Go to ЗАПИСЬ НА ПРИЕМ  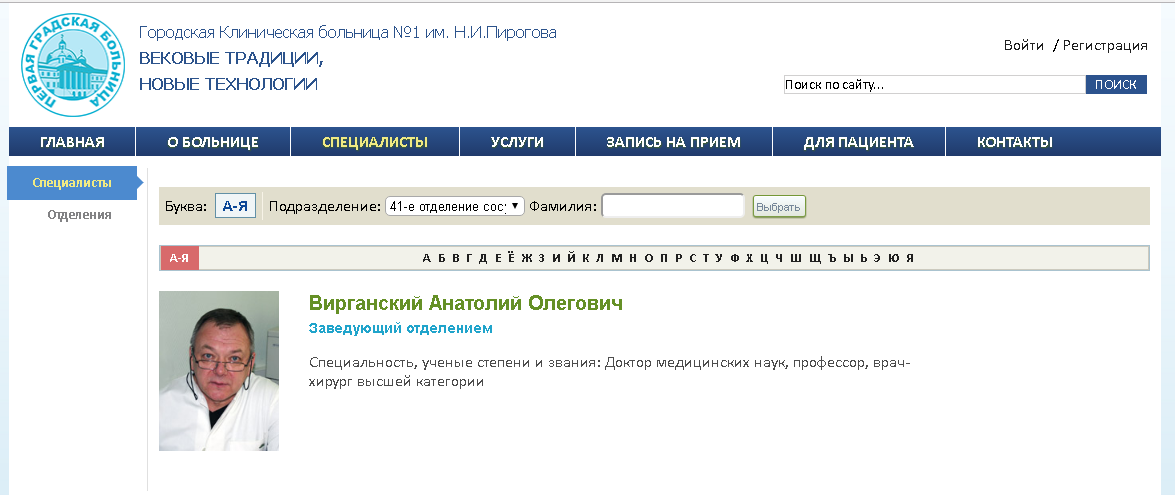[674, 142]
